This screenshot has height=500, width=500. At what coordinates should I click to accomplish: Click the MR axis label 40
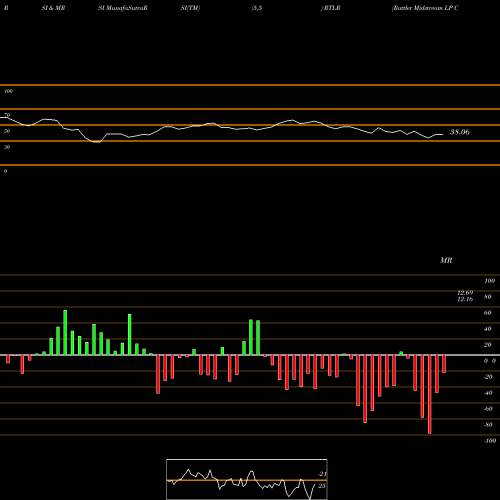click(x=488, y=329)
